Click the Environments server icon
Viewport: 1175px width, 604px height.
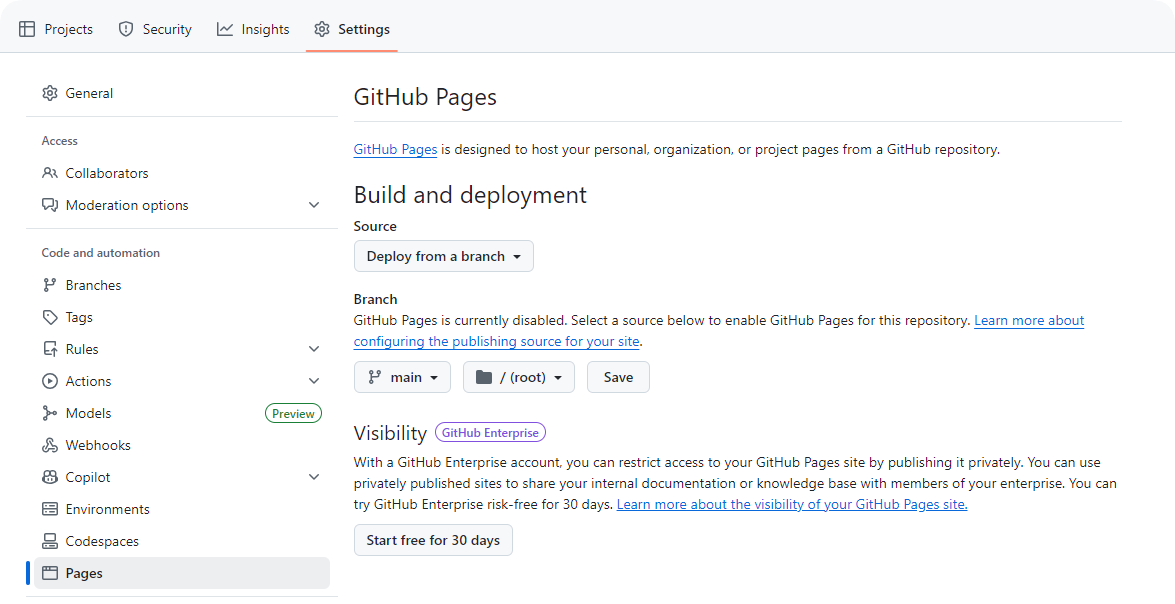[50, 509]
